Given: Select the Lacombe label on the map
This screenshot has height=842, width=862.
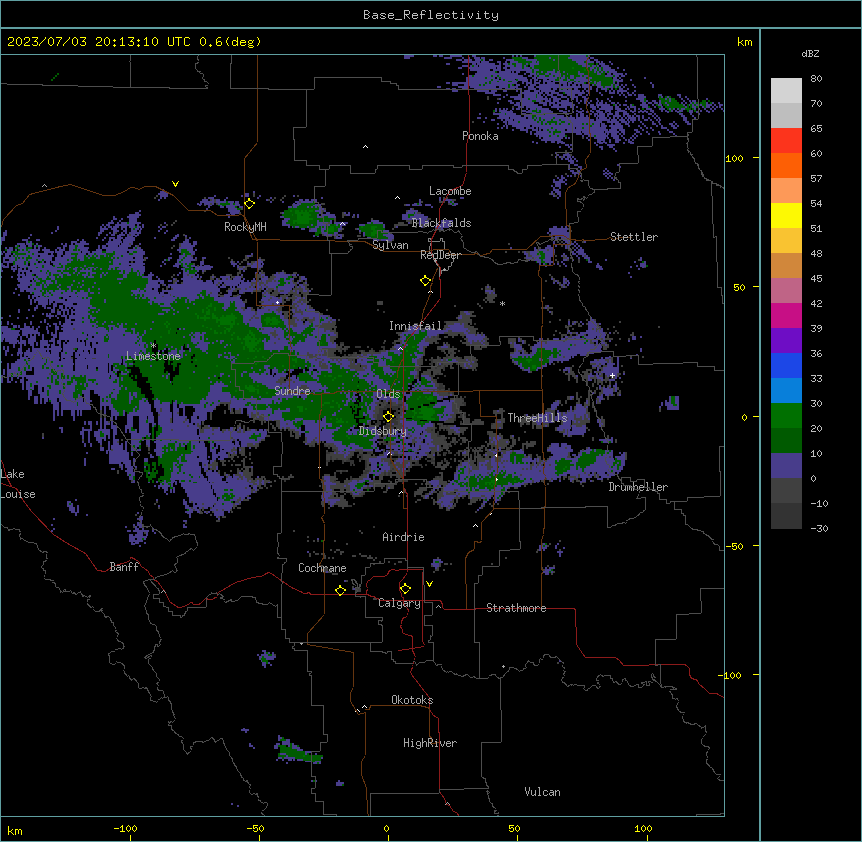Looking at the screenshot, I should 450,191.
